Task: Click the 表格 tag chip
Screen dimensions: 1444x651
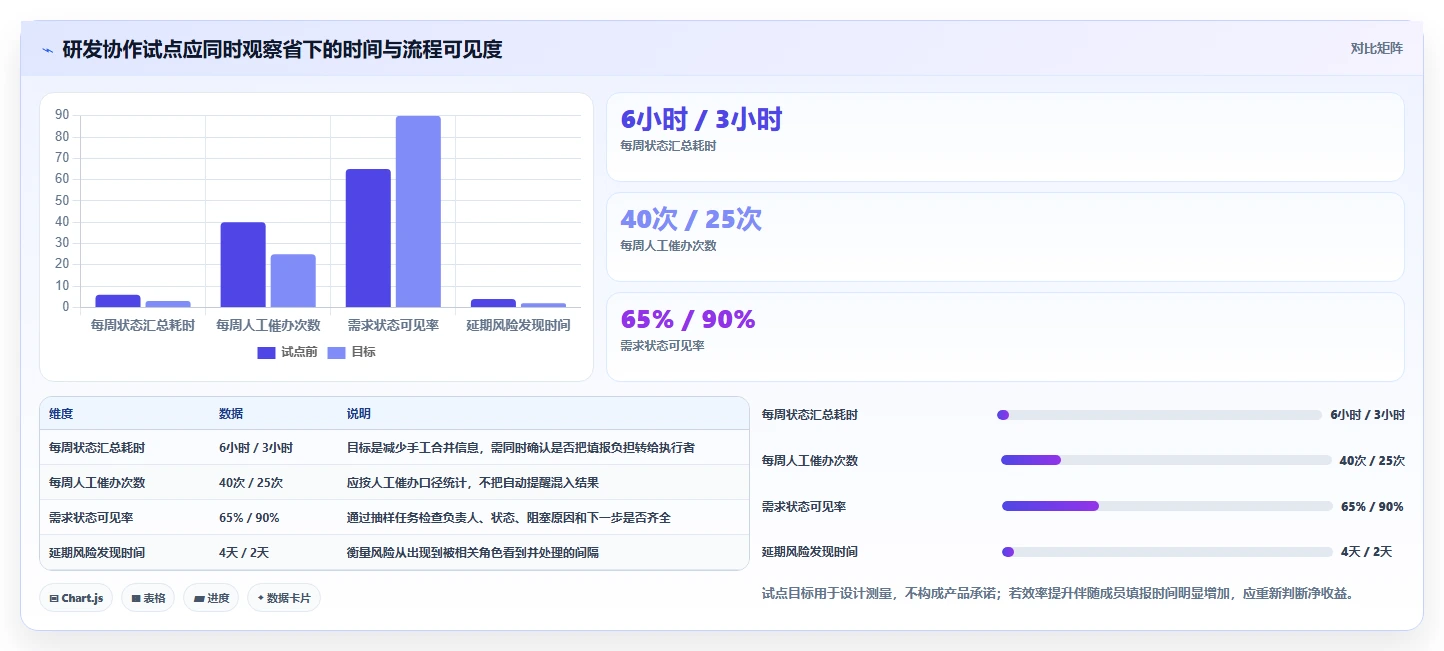Action: point(148,598)
